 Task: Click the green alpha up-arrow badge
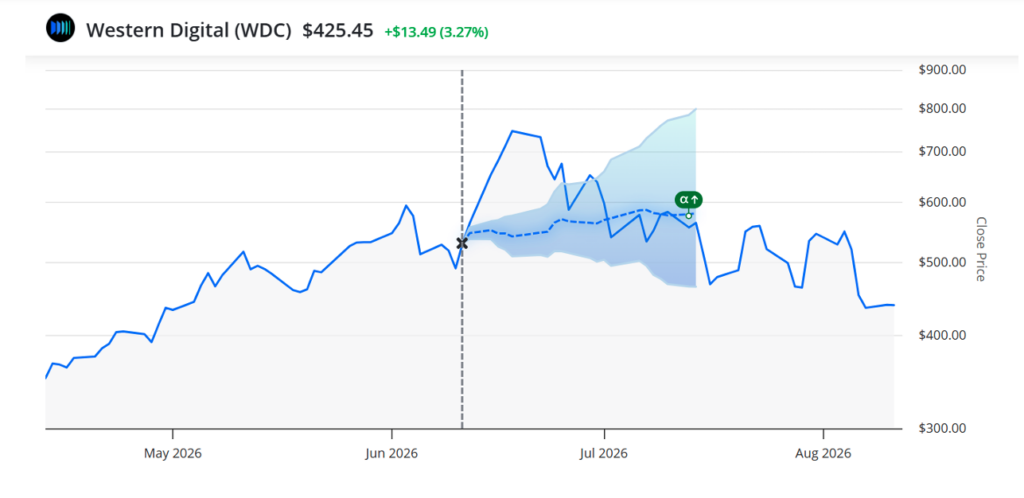click(x=689, y=200)
